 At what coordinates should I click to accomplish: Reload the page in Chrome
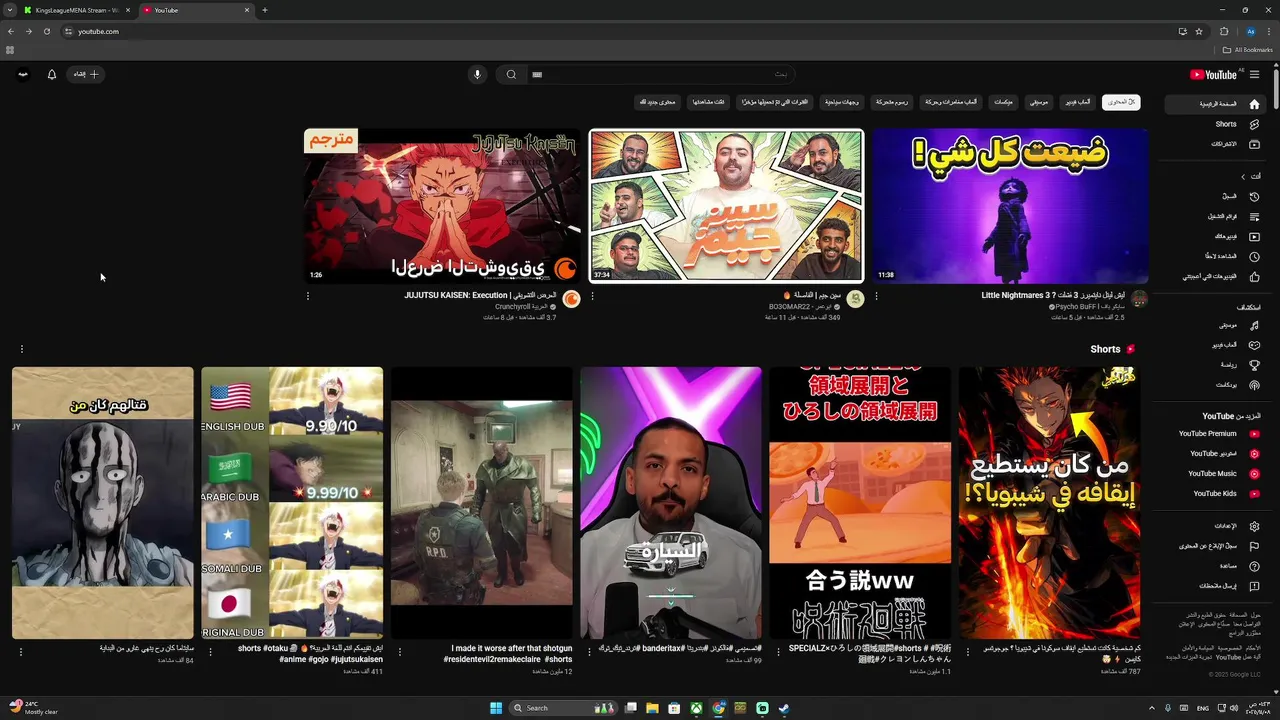coord(46,31)
